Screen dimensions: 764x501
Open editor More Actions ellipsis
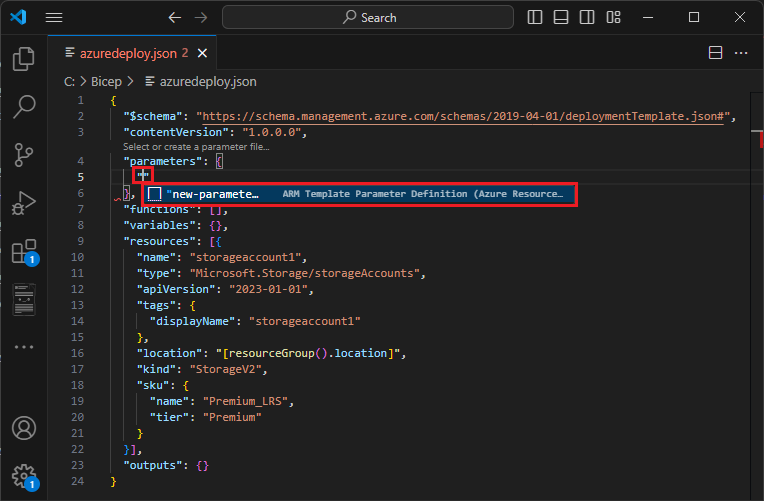coord(741,53)
